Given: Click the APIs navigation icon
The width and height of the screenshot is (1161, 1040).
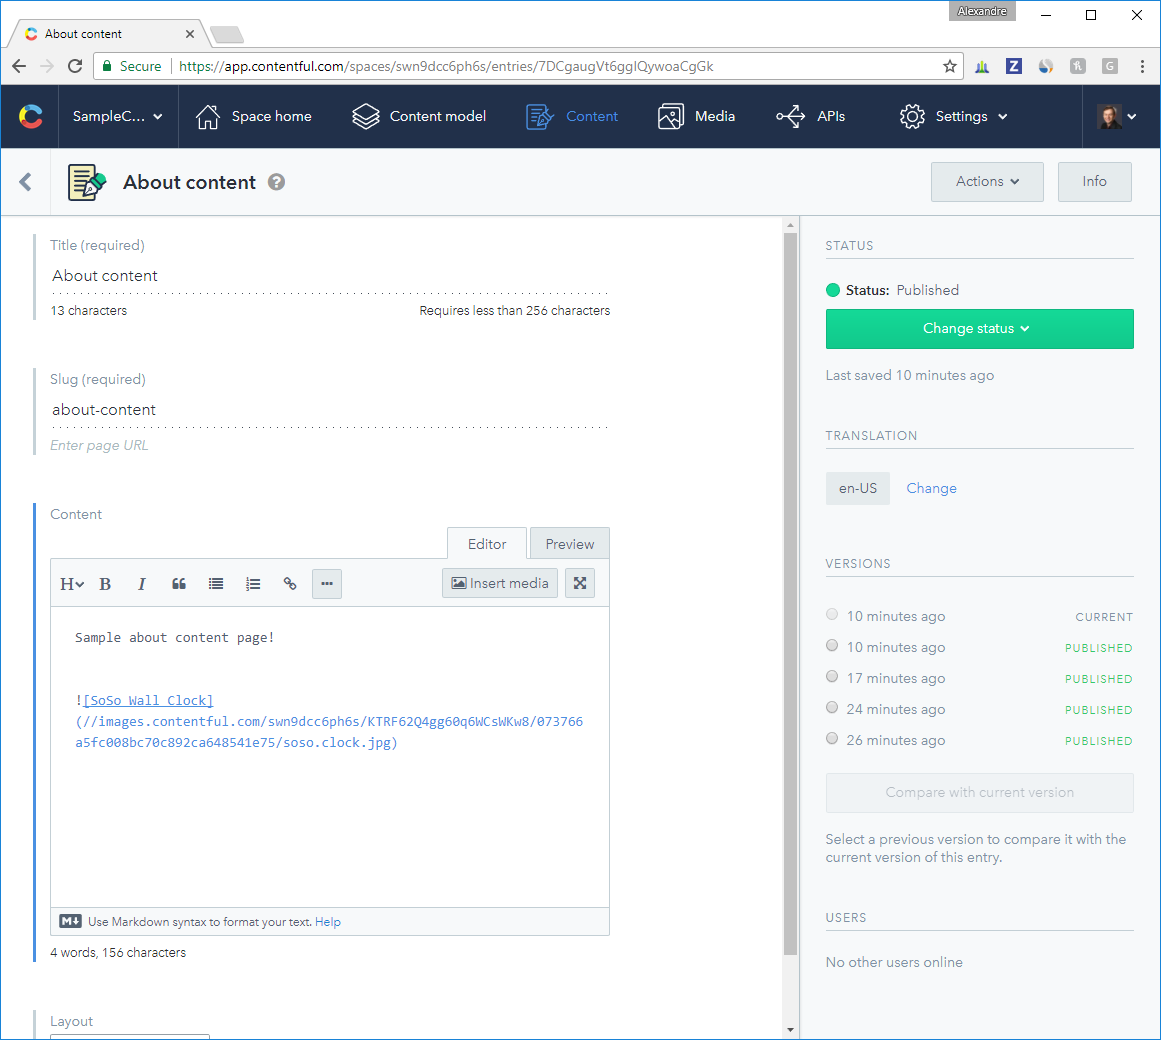Looking at the screenshot, I should [x=791, y=116].
